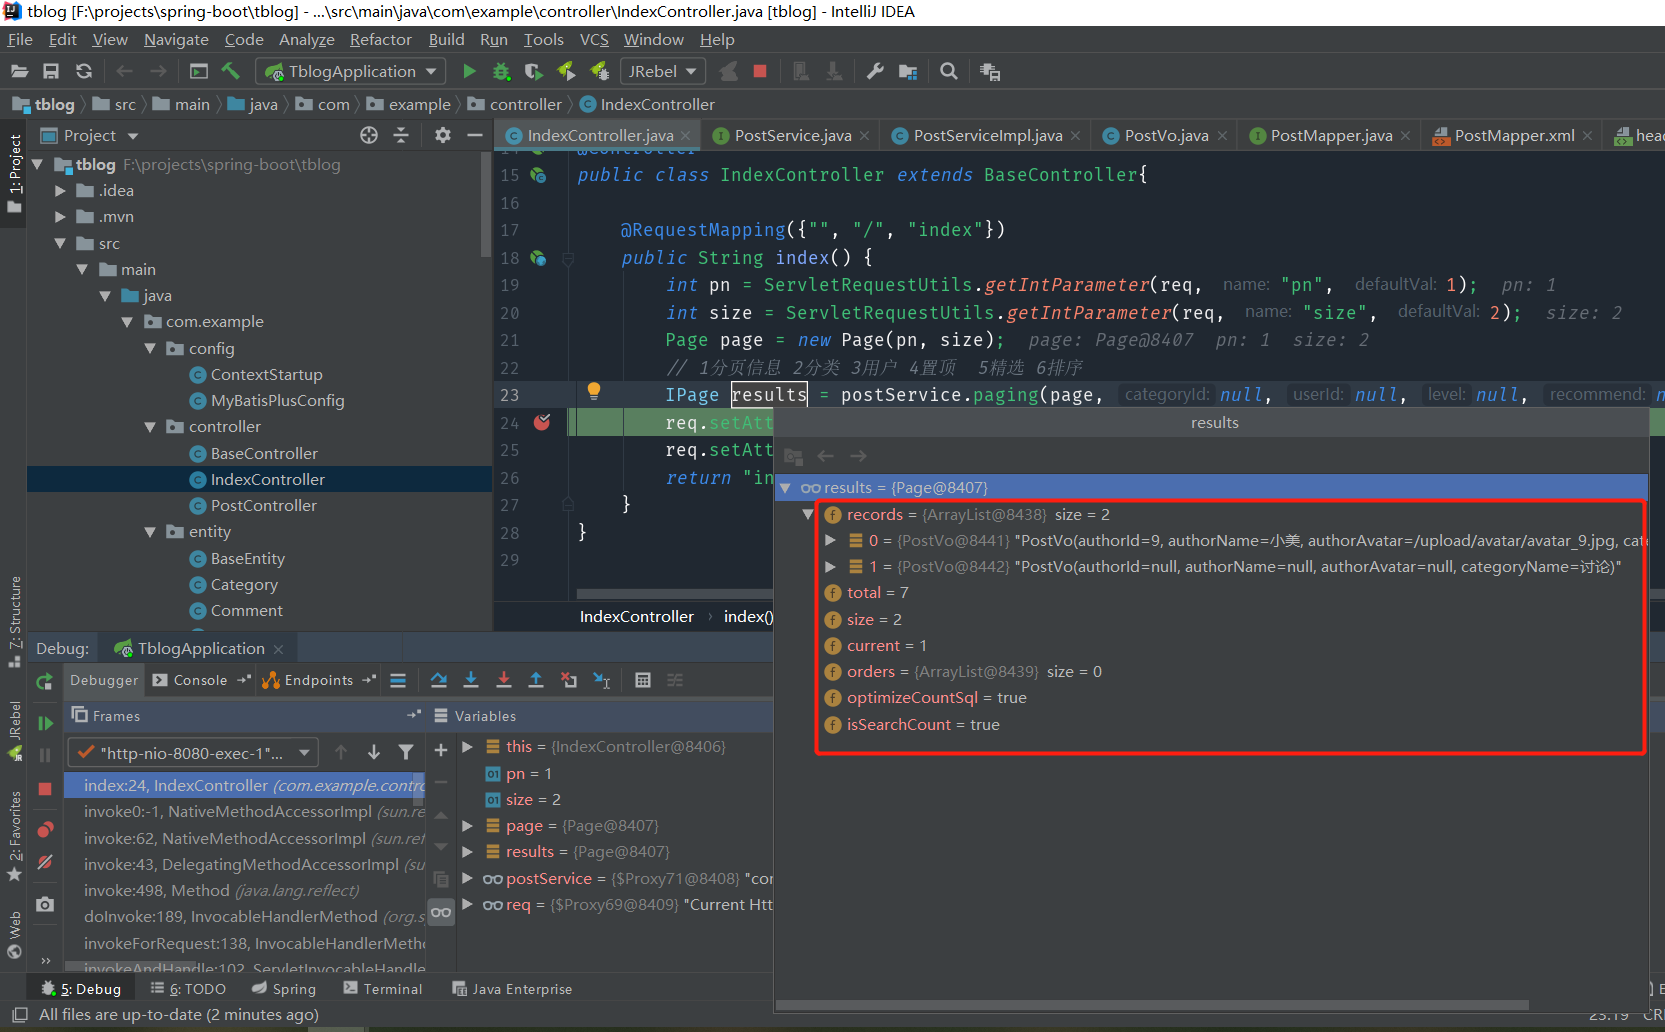The image size is (1665, 1032).
Task: Expand the page variable in Variables
Action: (467, 825)
